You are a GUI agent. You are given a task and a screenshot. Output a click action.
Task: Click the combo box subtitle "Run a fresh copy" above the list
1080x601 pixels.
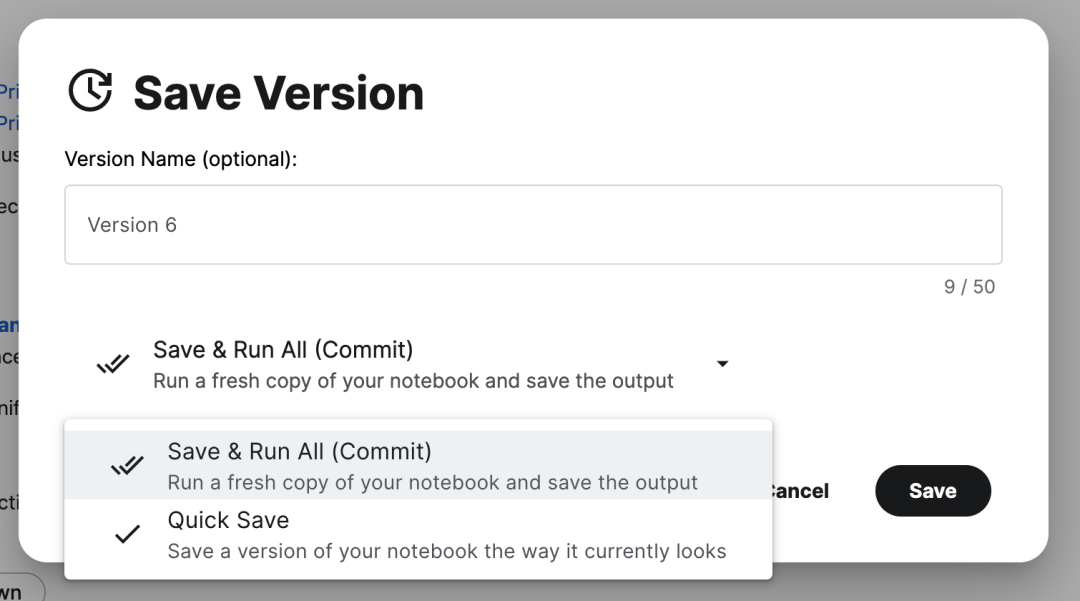pyautogui.click(x=413, y=381)
